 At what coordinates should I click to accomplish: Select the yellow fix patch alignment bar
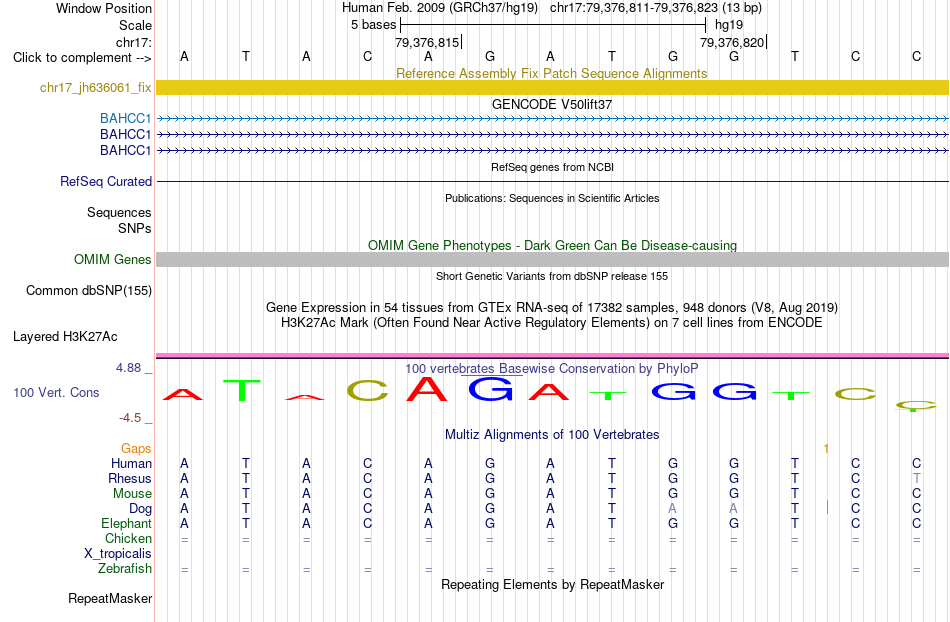(553, 87)
